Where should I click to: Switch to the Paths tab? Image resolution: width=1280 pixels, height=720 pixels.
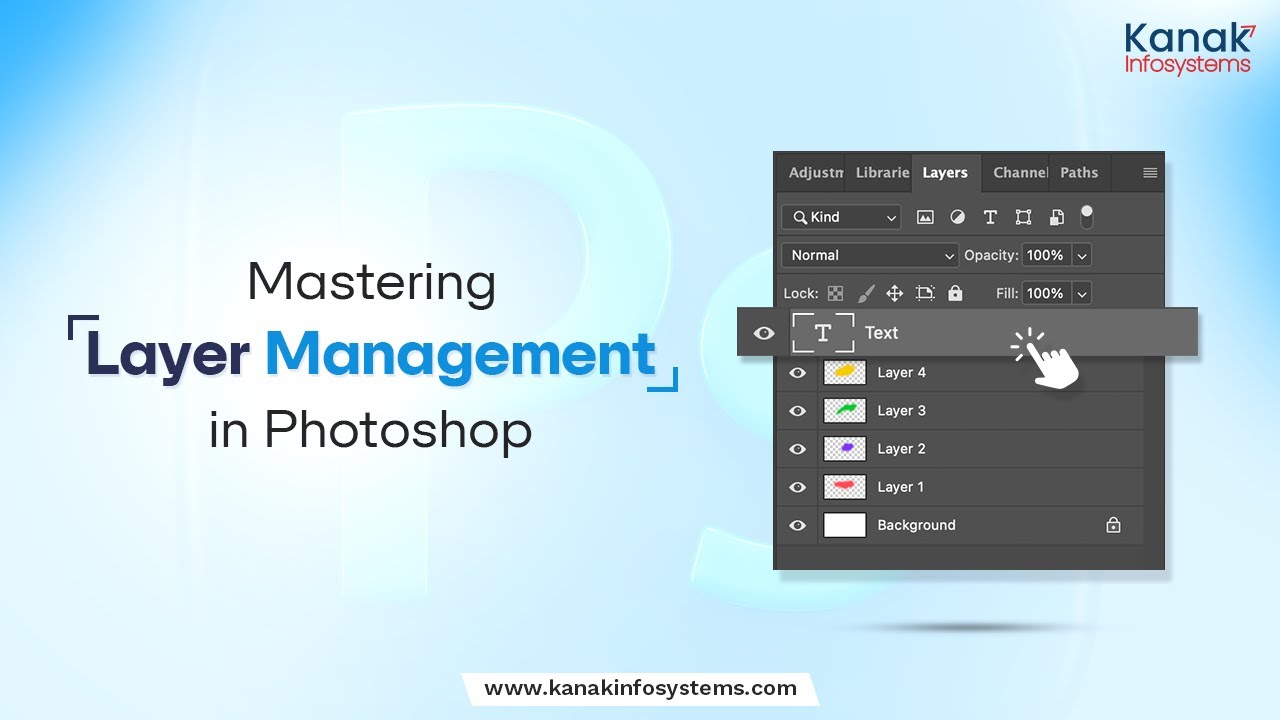pyautogui.click(x=1079, y=172)
